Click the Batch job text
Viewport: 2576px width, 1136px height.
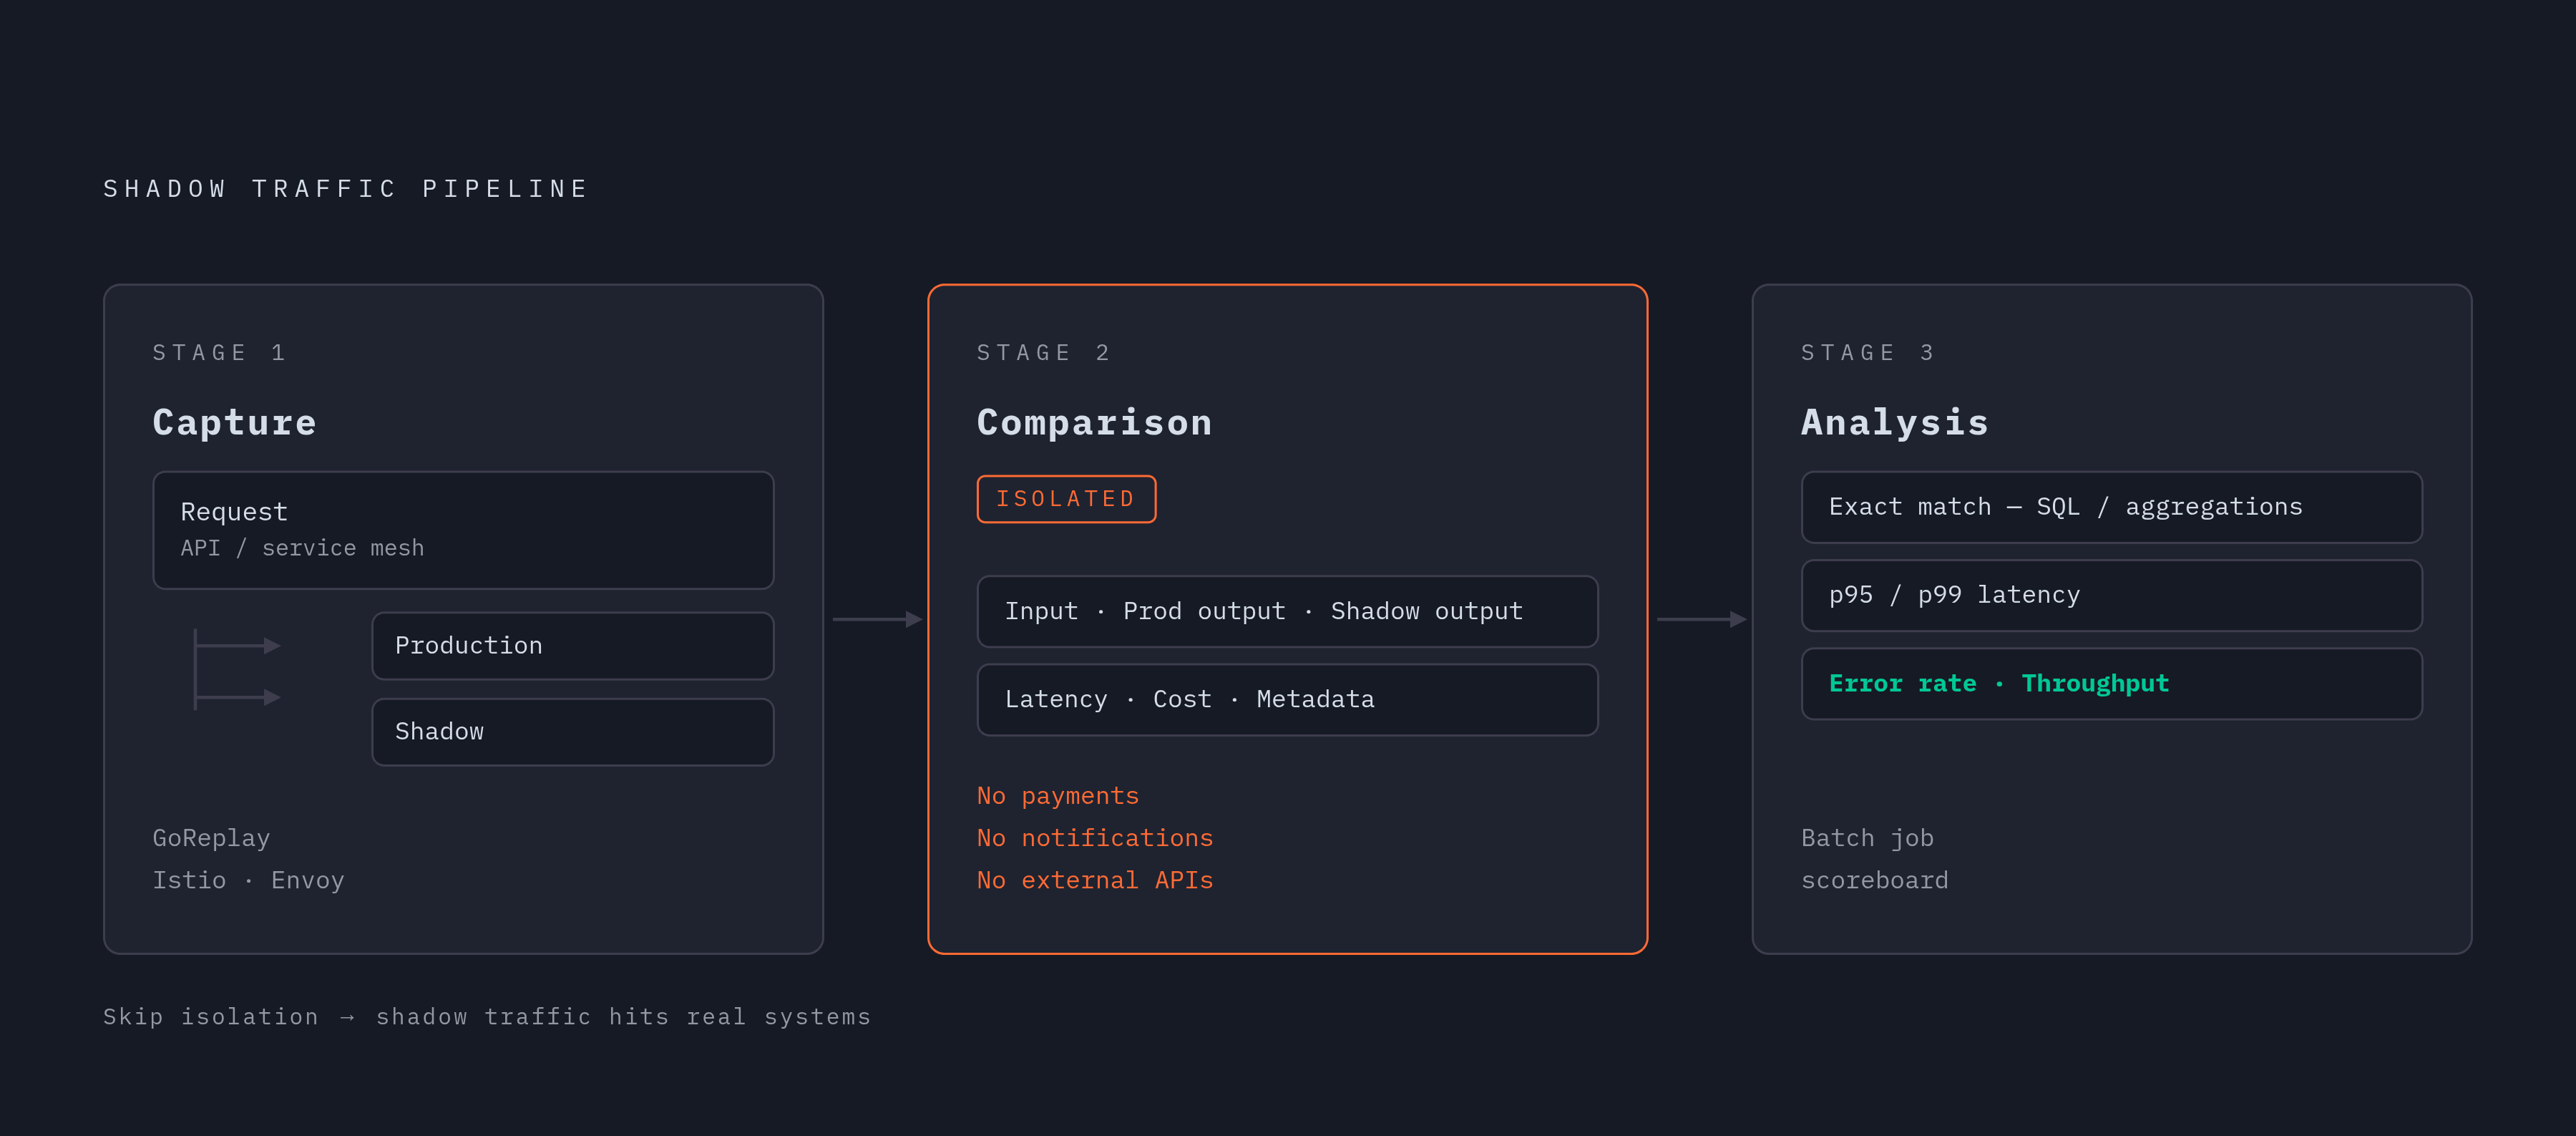(x=1867, y=838)
